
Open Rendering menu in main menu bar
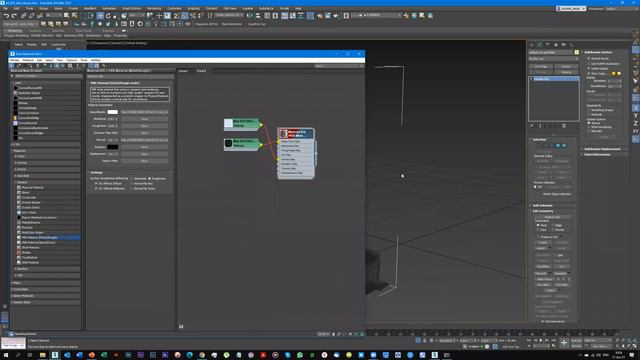tap(154, 8)
